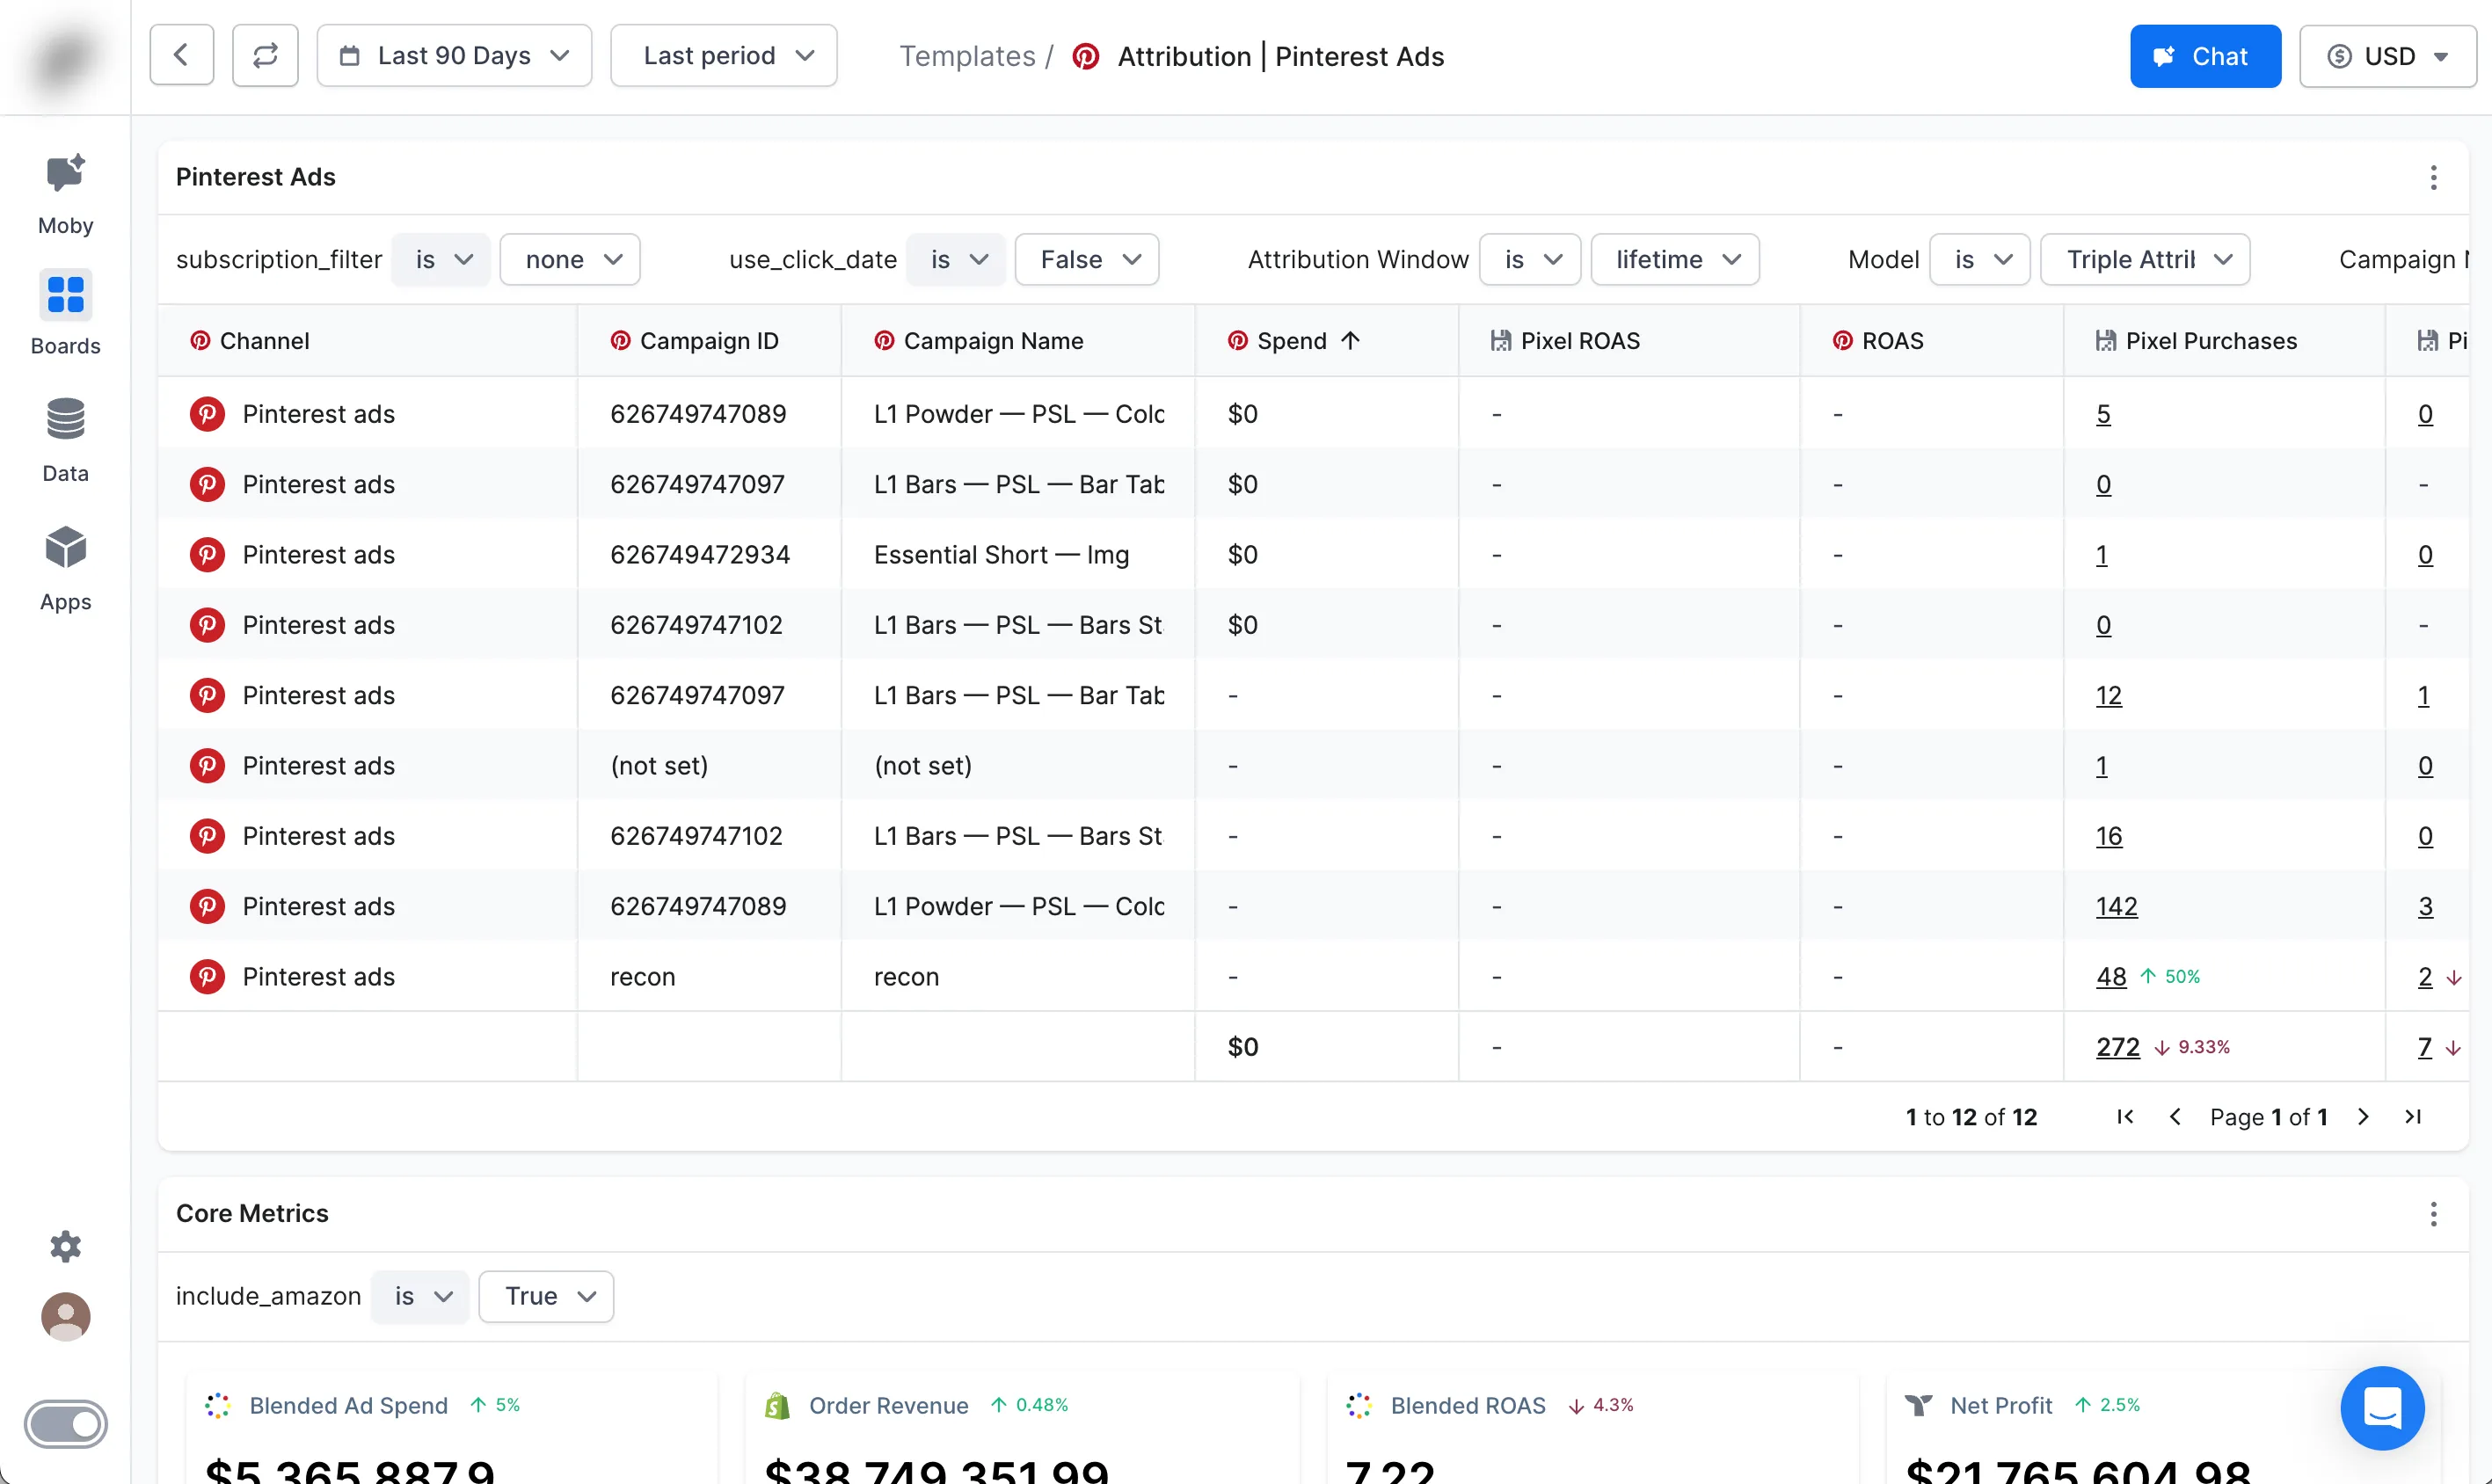Open Moby AI chat icon in sidebar
Viewport: 2492px width, 1484px height.
[x=65, y=176]
